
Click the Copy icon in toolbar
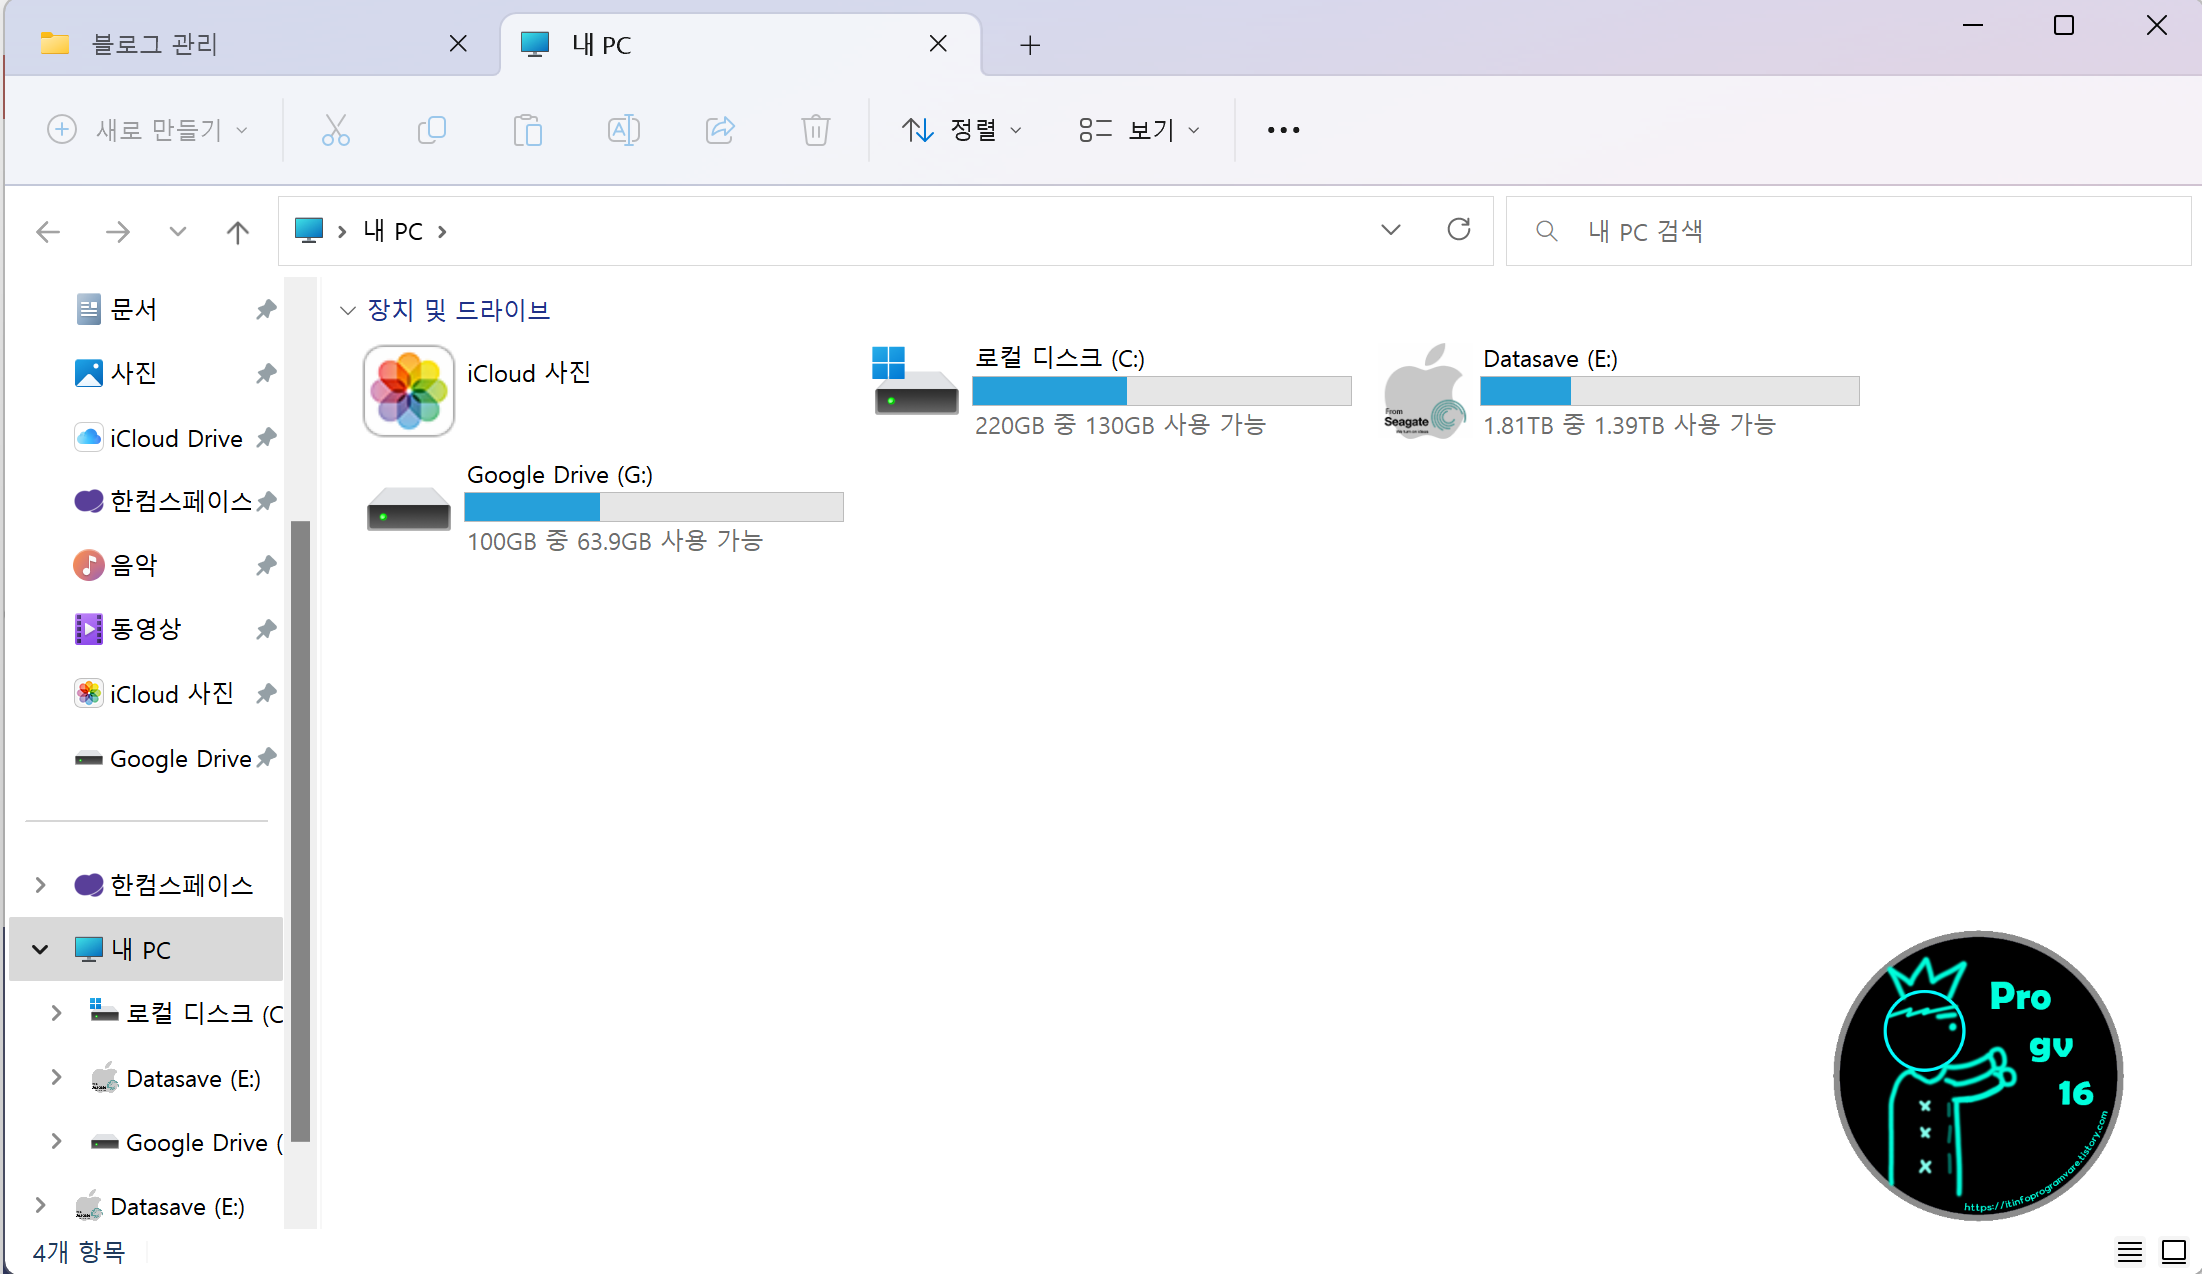431,130
